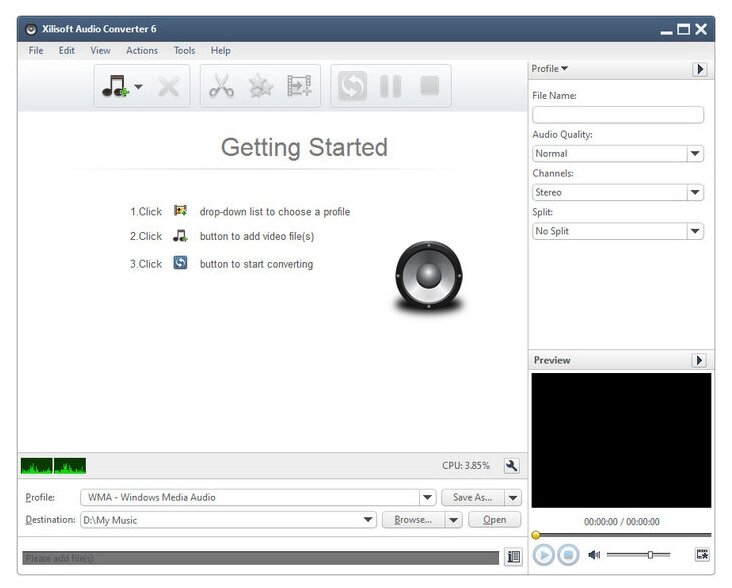This screenshot has width=732, height=588.
Task: Open the Channels dropdown showing Stereo
Action: point(618,192)
